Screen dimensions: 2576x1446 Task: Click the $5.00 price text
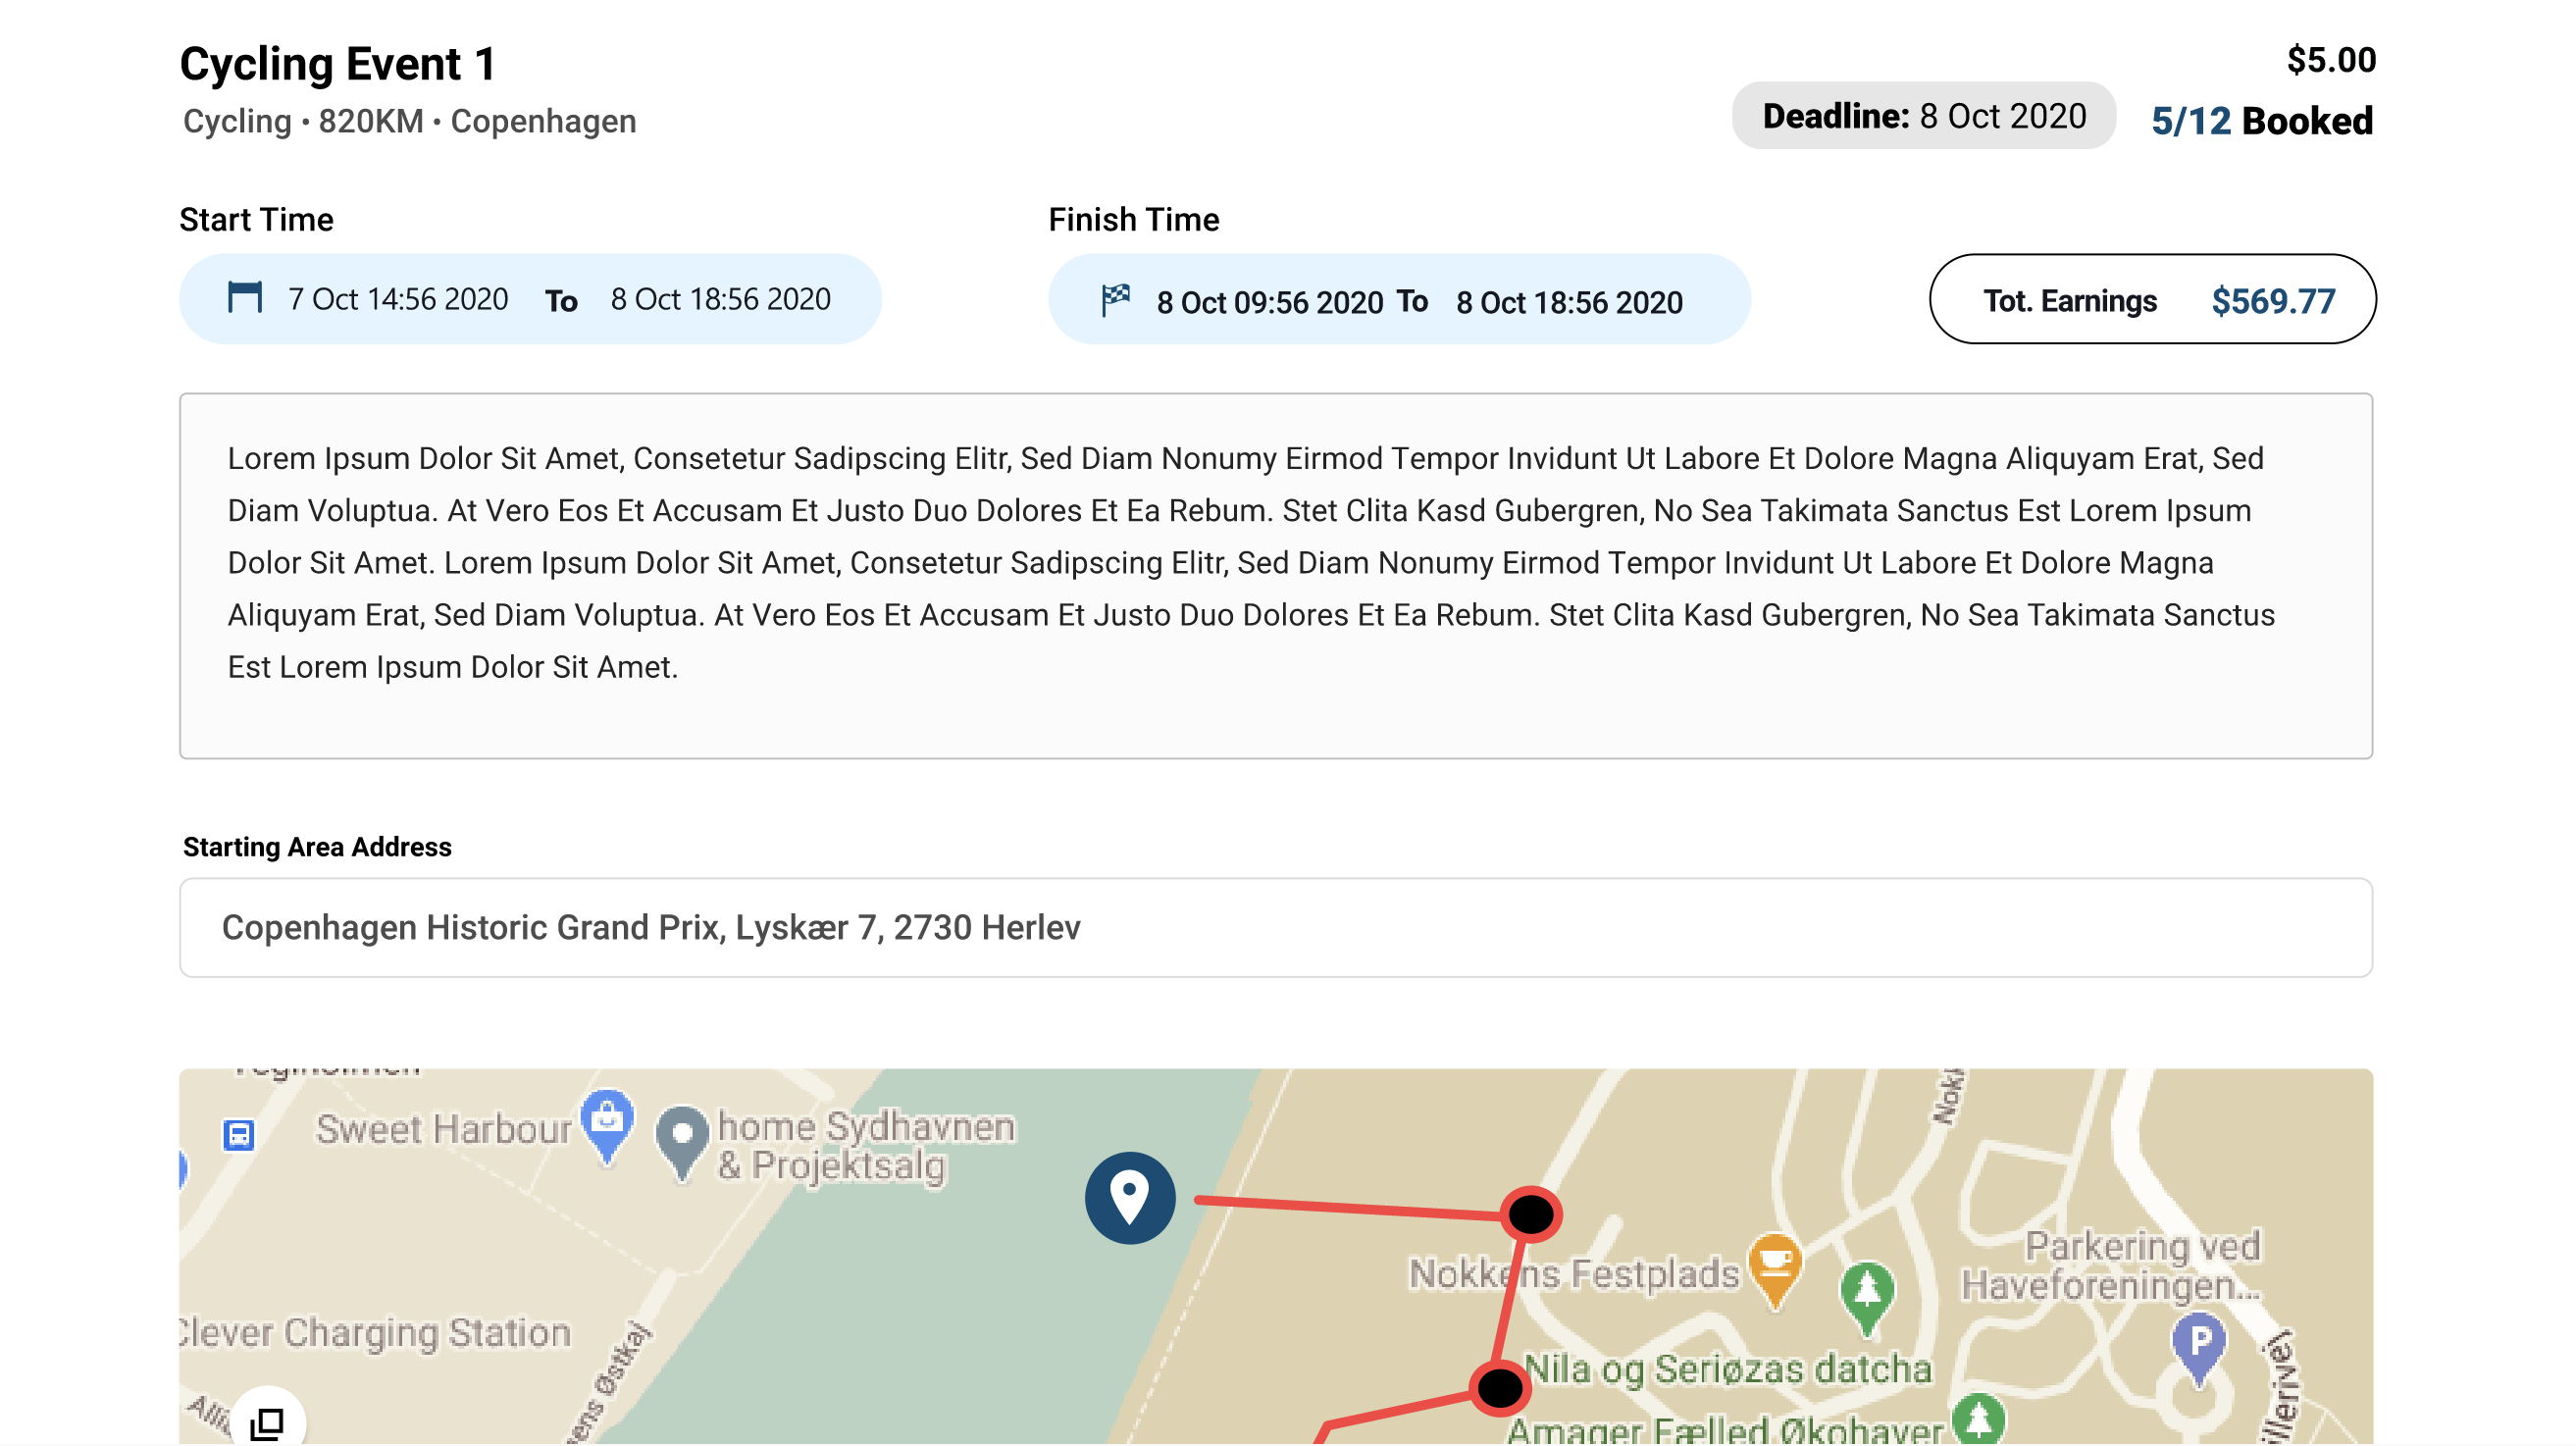pos(2330,60)
